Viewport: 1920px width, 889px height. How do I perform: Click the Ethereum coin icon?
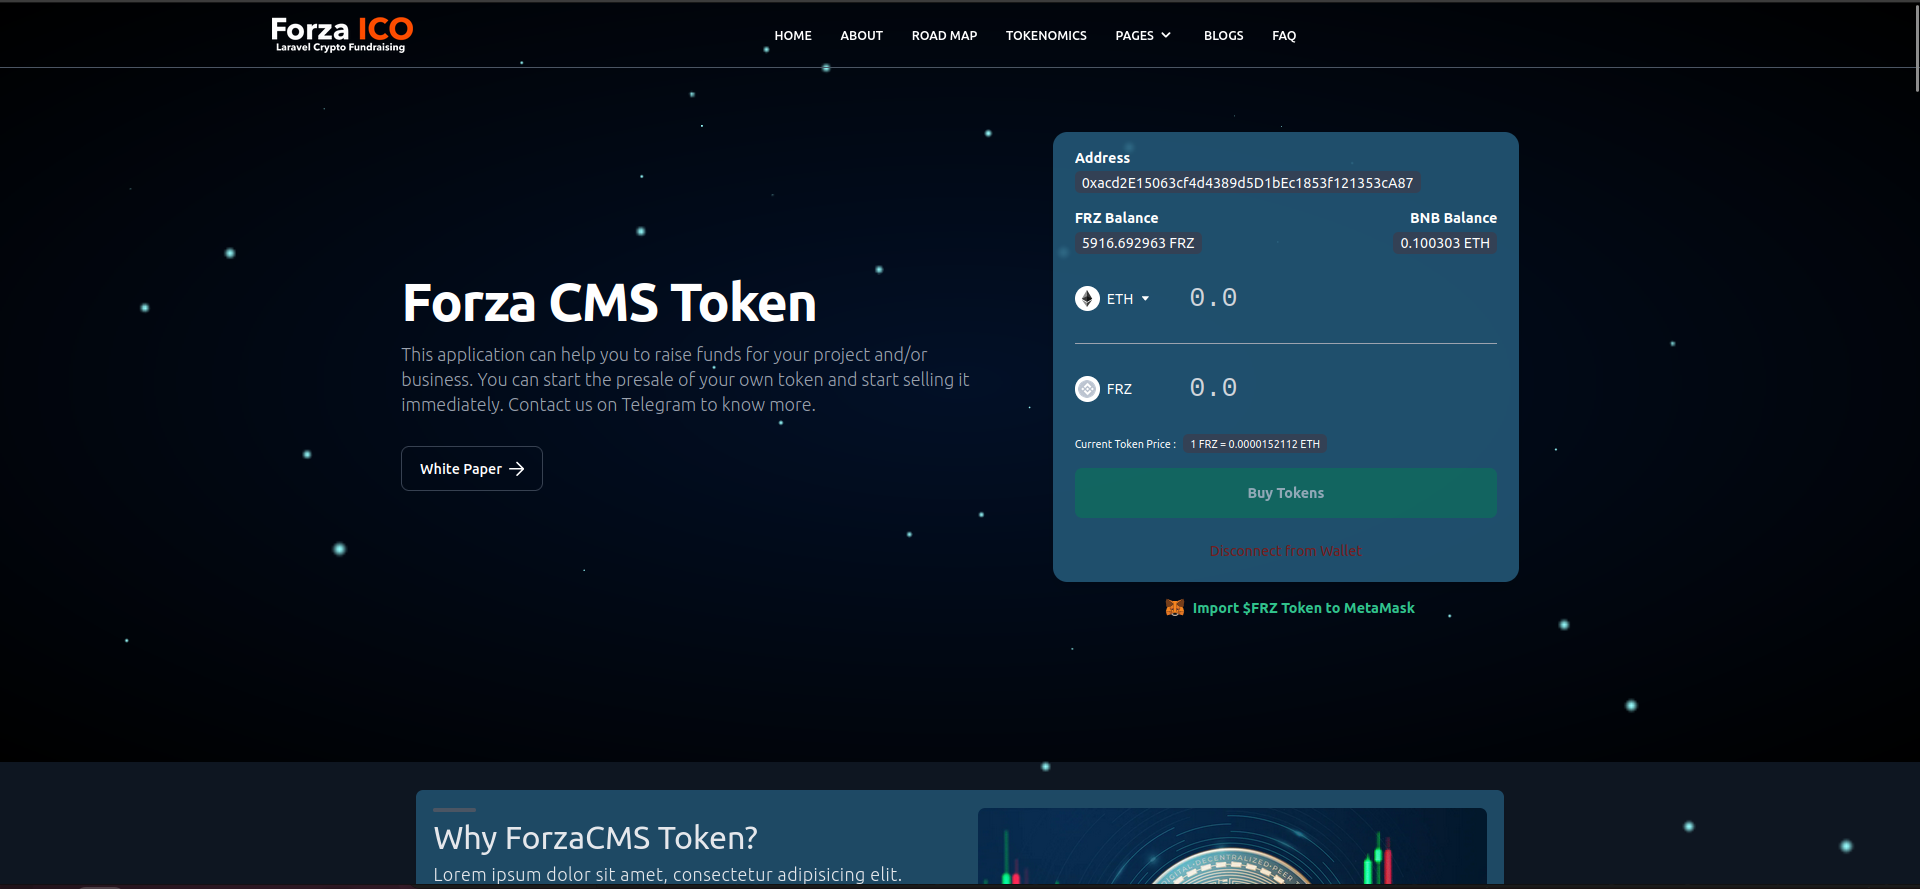click(1087, 298)
